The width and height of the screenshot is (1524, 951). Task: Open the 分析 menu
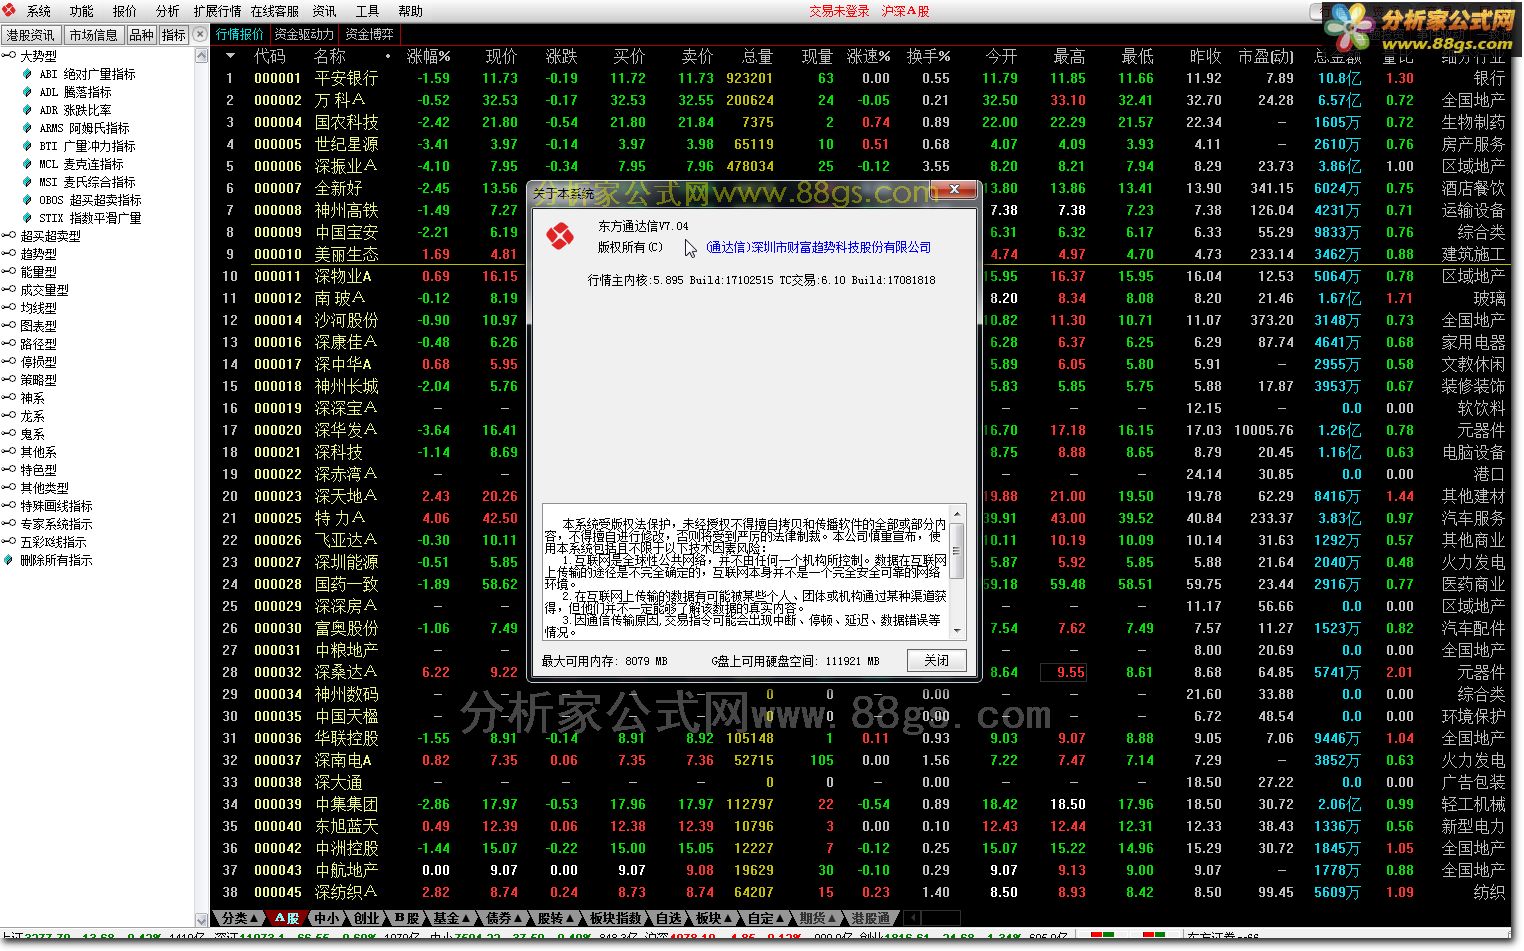tap(167, 11)
